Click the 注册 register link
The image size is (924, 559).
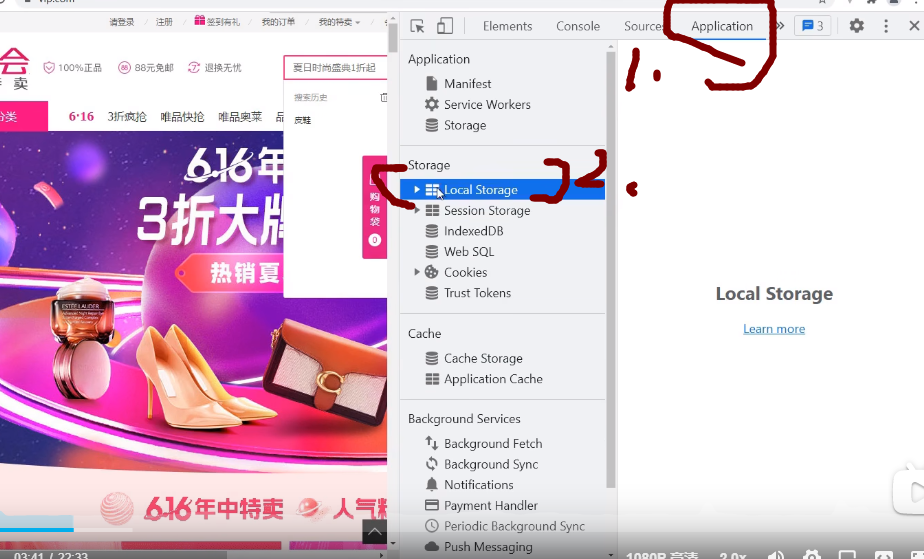point(164,22)
